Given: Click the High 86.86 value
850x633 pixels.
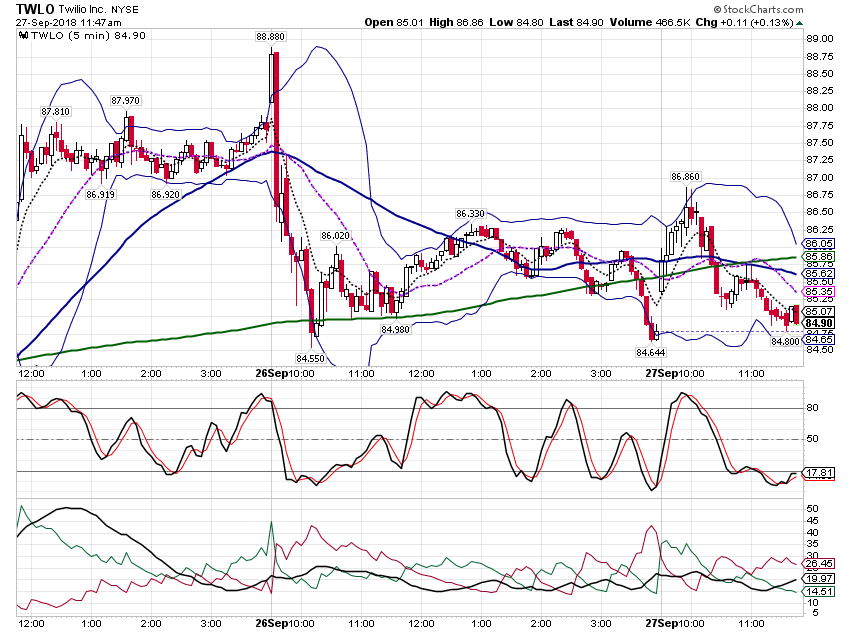Looking at the screenshot, I should 456,22.
